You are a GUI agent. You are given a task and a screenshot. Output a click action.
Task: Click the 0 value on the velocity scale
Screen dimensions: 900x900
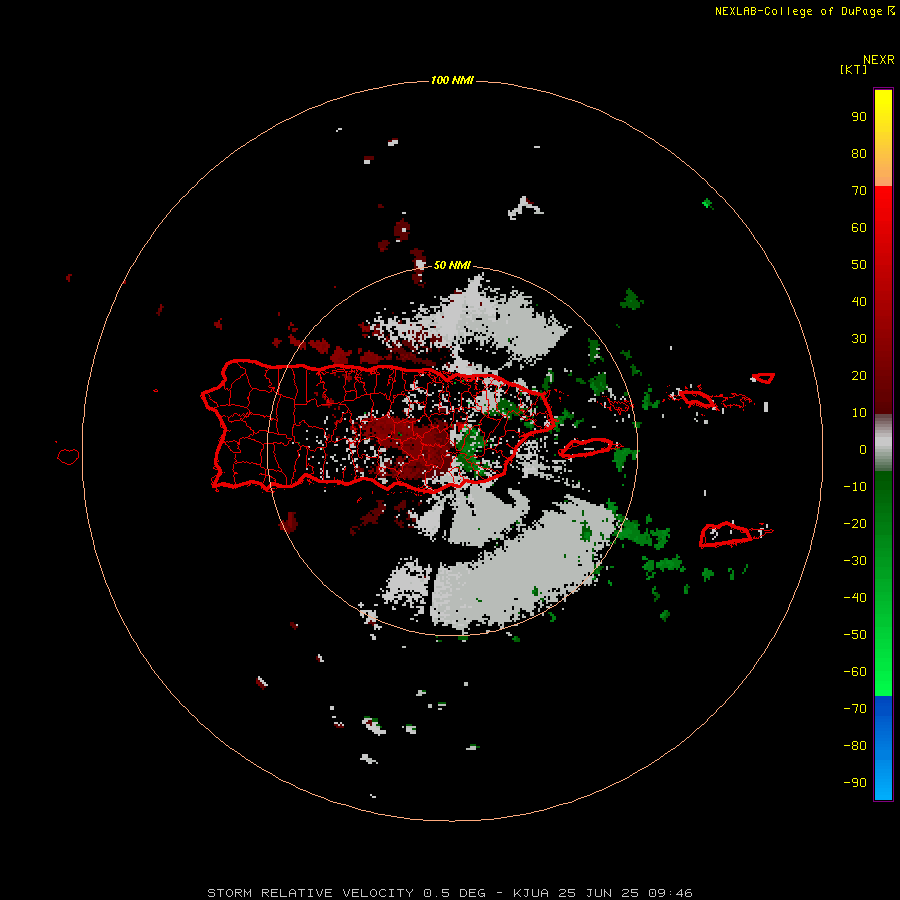[863, 450]
